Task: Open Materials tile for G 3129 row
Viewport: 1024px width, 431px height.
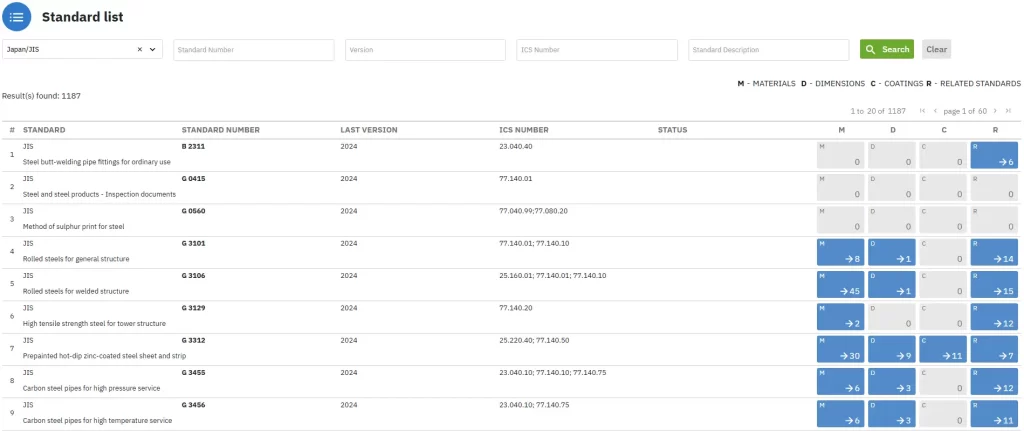Action: point(840,317)
